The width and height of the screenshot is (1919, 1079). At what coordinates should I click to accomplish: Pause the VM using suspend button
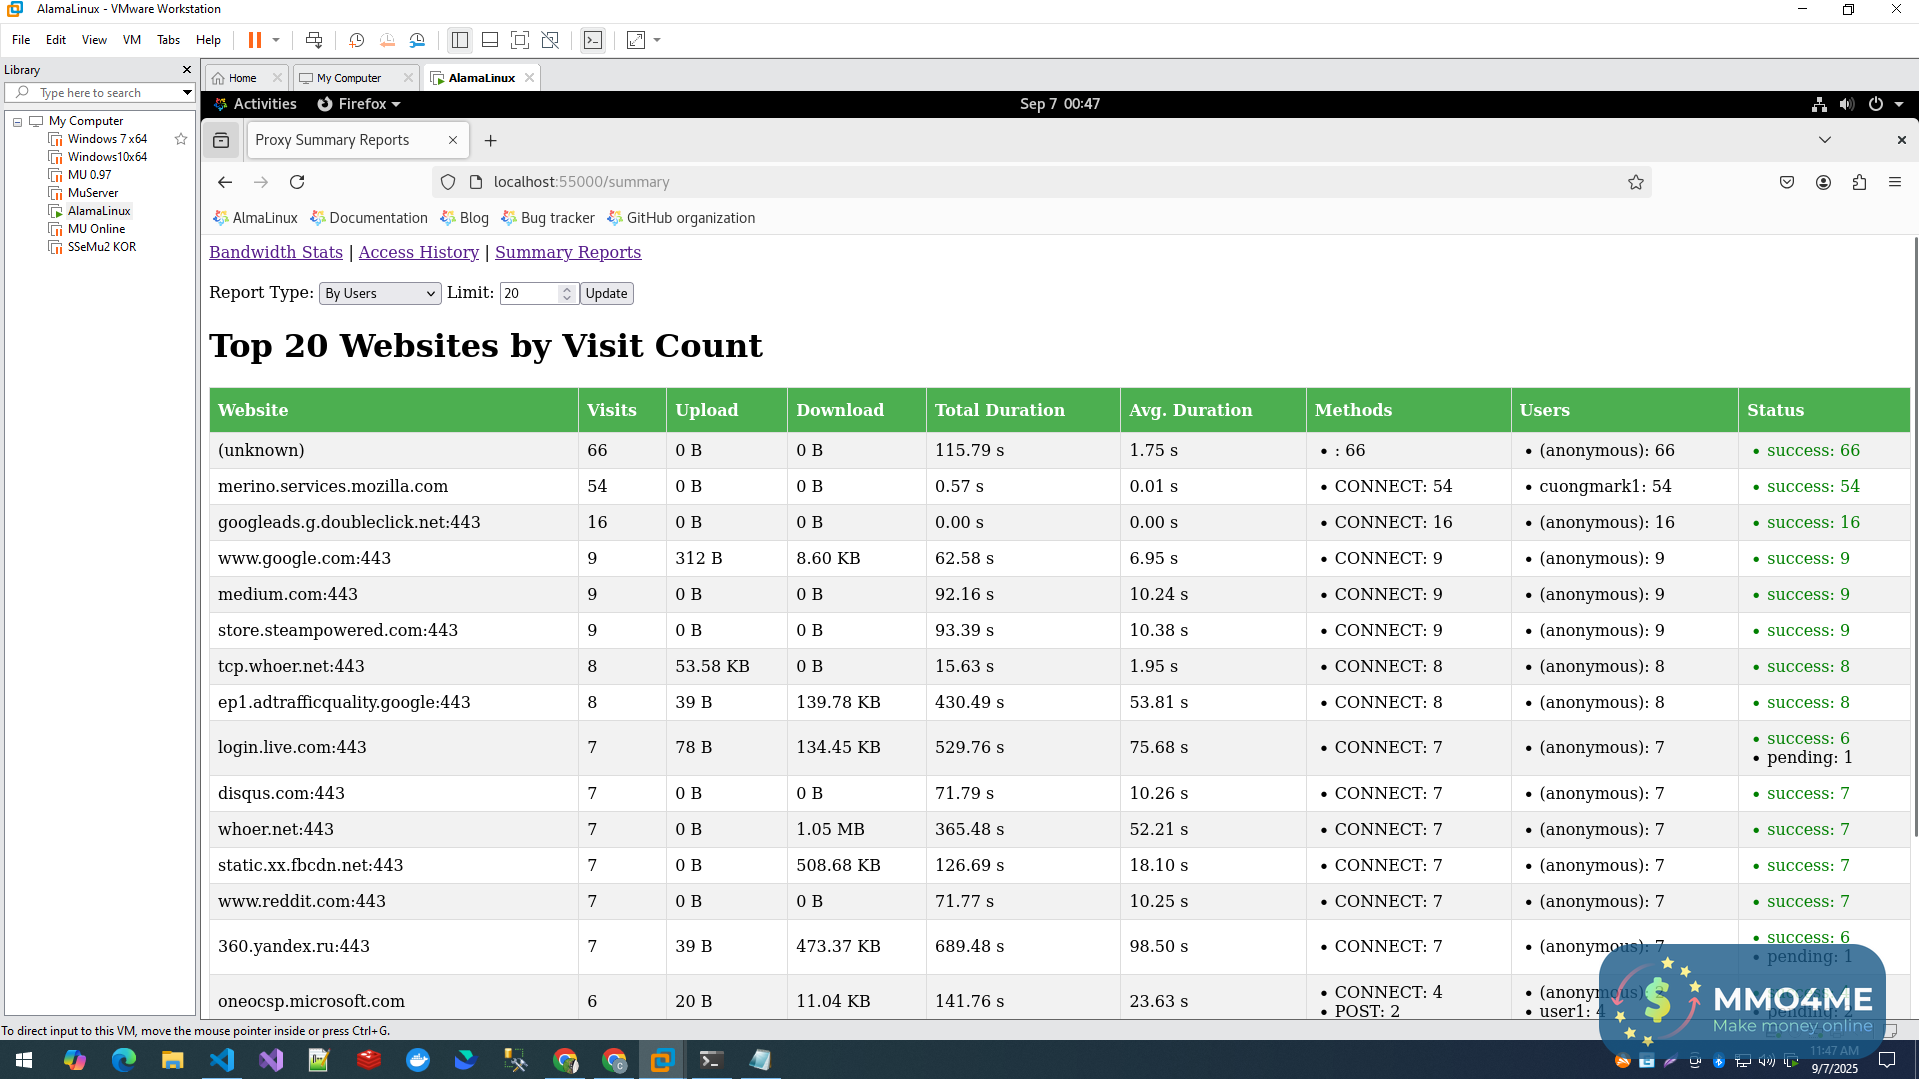(255, 40)
